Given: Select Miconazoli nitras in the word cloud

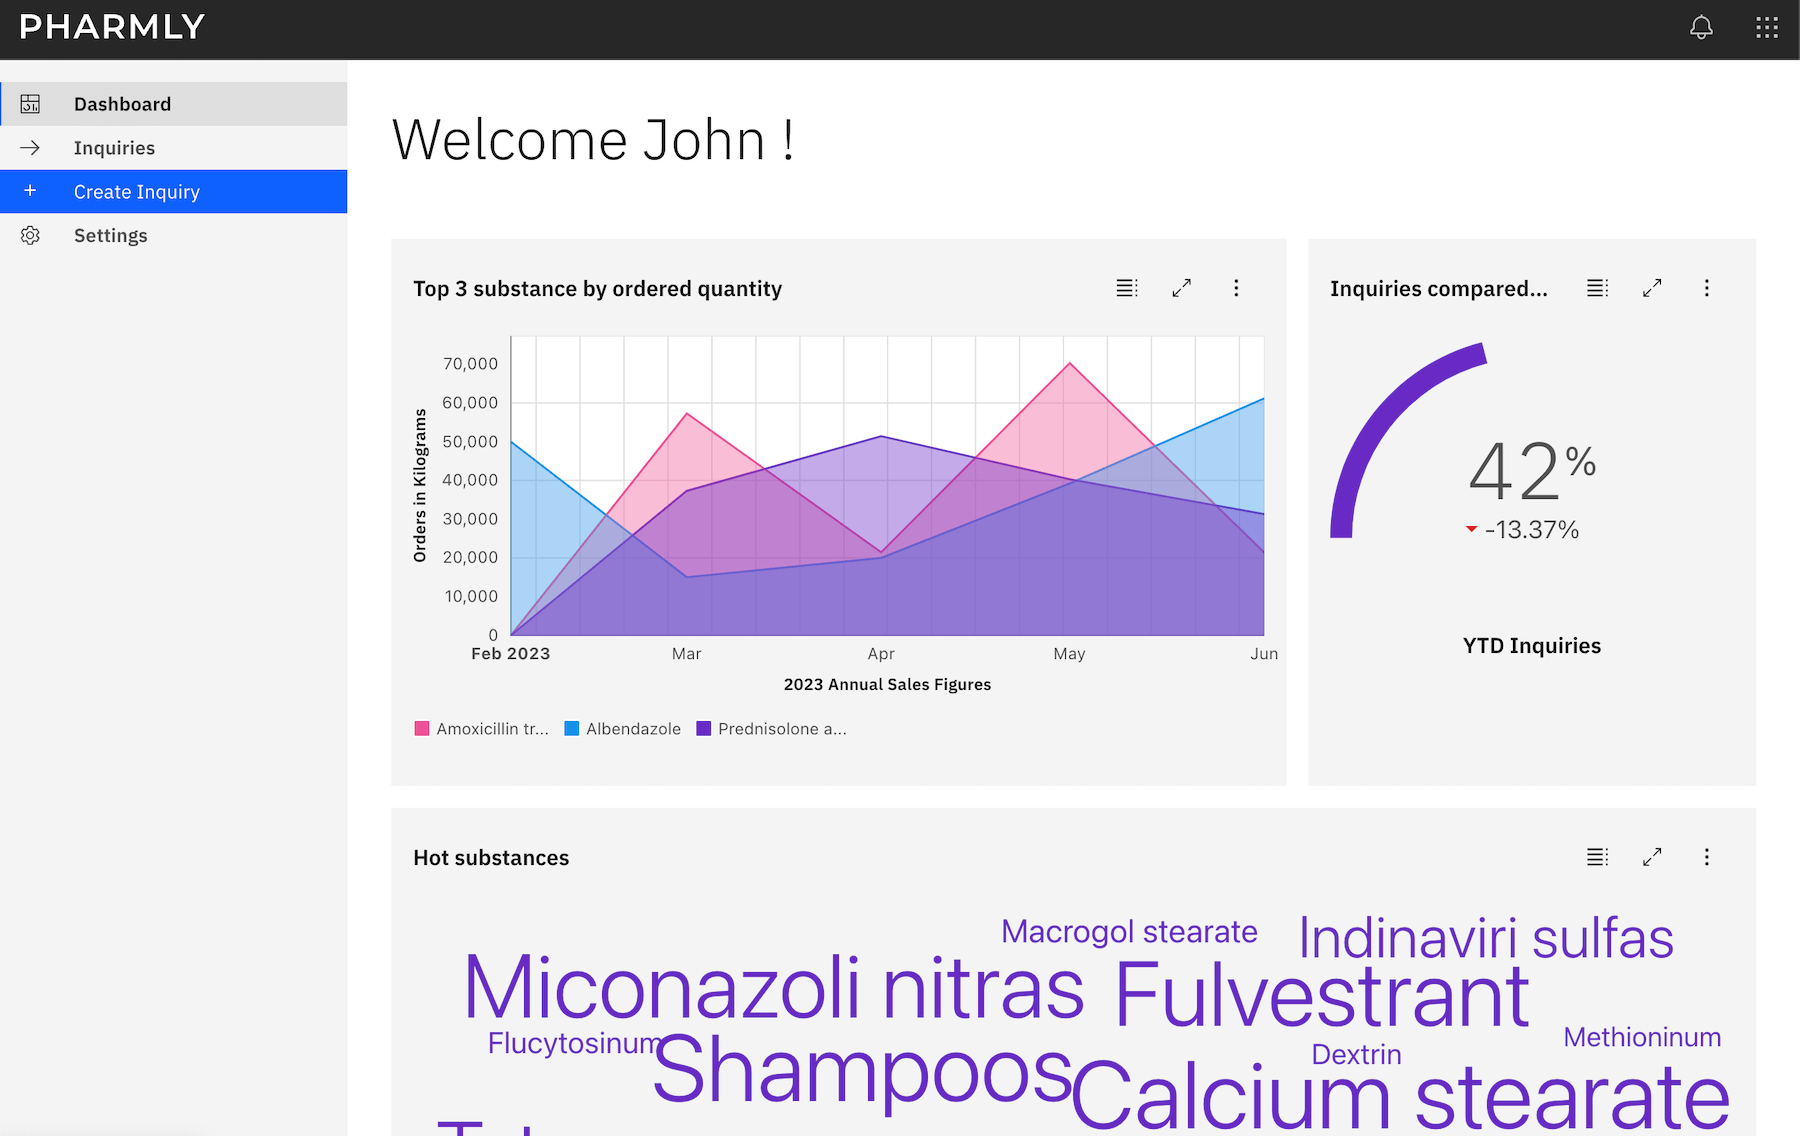Looking at the screenshot, I should [773, 989].
